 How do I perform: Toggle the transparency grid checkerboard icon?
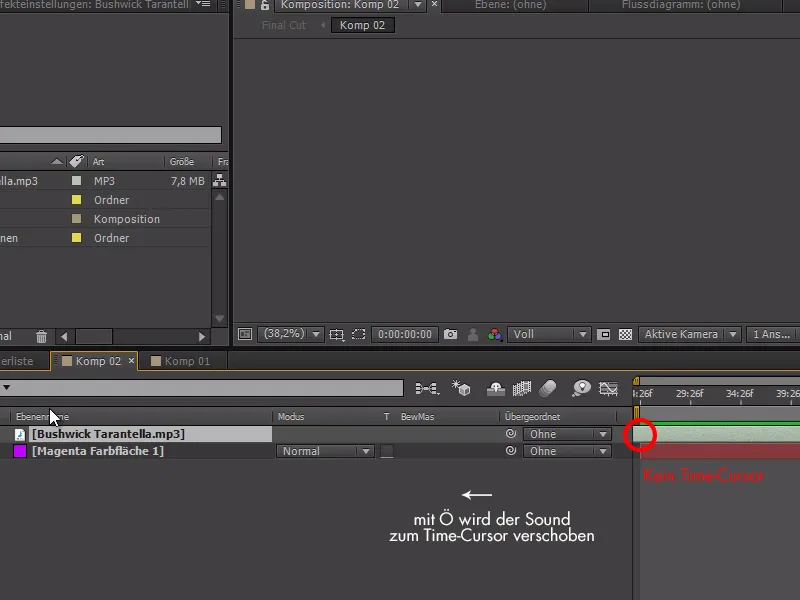point(626,335)
